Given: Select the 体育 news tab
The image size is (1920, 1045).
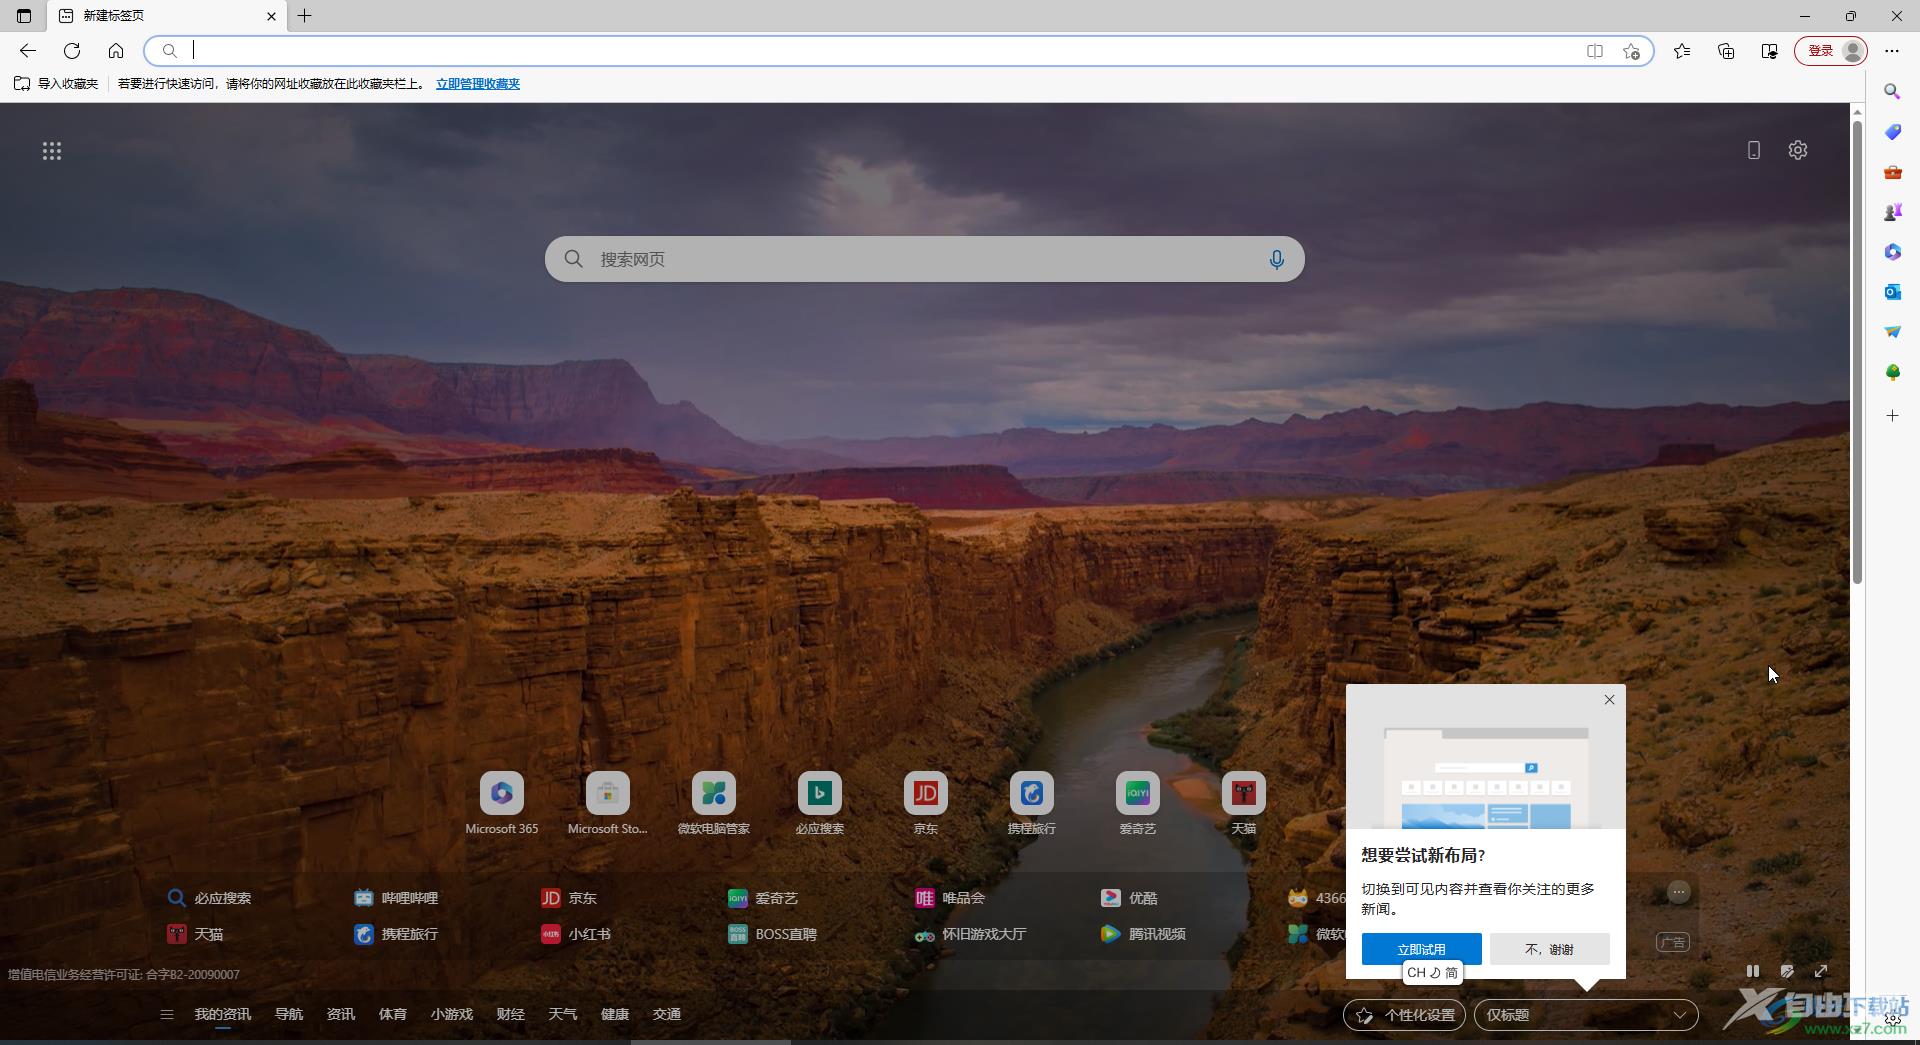Looking at the screenshot, I should point(392,1015).
